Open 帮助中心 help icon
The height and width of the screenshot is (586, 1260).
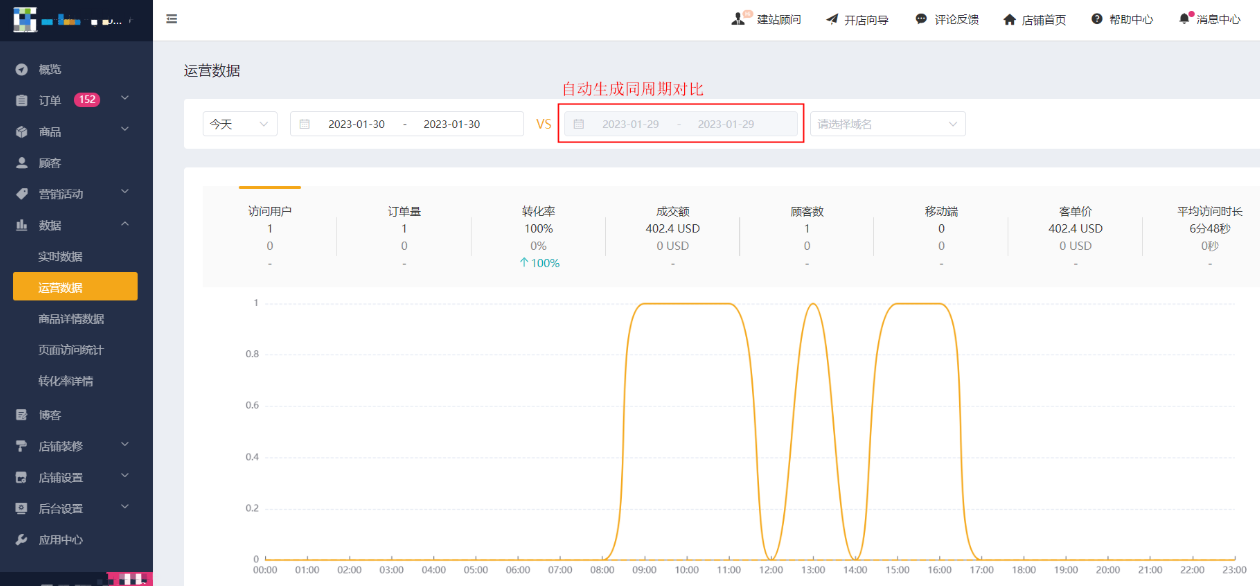1097,19
